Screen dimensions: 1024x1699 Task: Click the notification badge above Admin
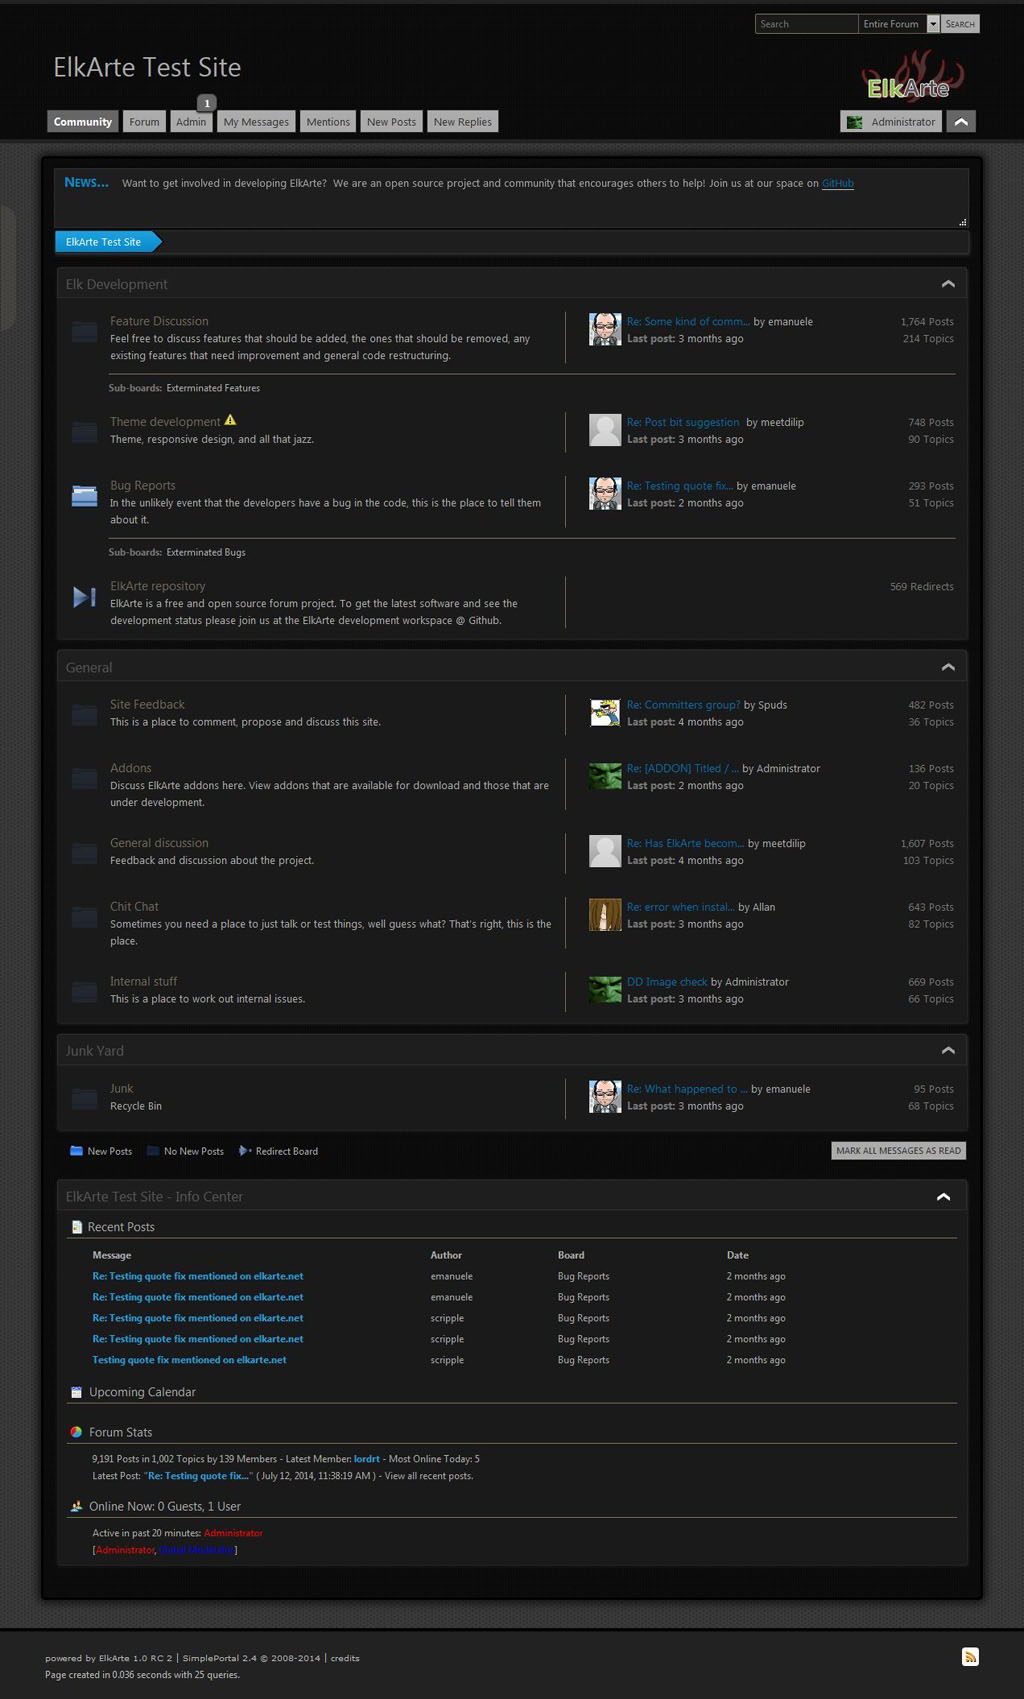click(207, 103)
